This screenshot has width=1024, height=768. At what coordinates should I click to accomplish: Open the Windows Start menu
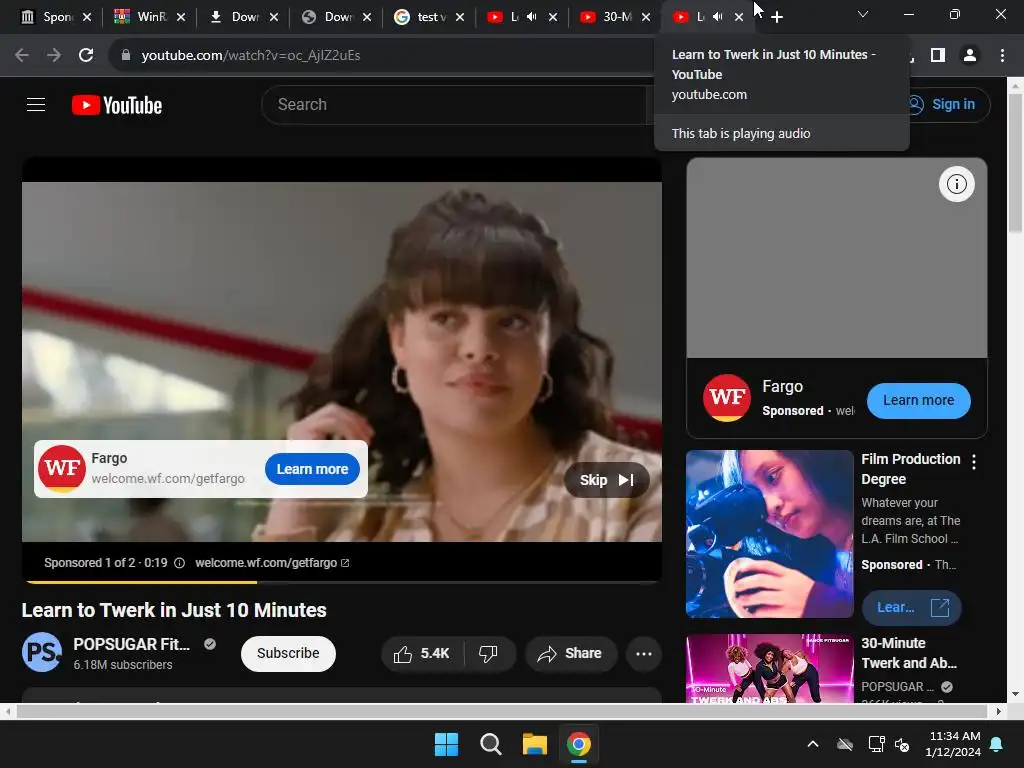[x=447, y=744]
